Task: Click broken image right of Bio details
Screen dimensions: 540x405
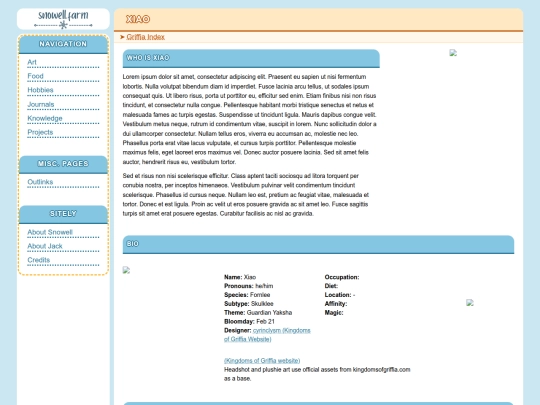Action: point(470,302)
